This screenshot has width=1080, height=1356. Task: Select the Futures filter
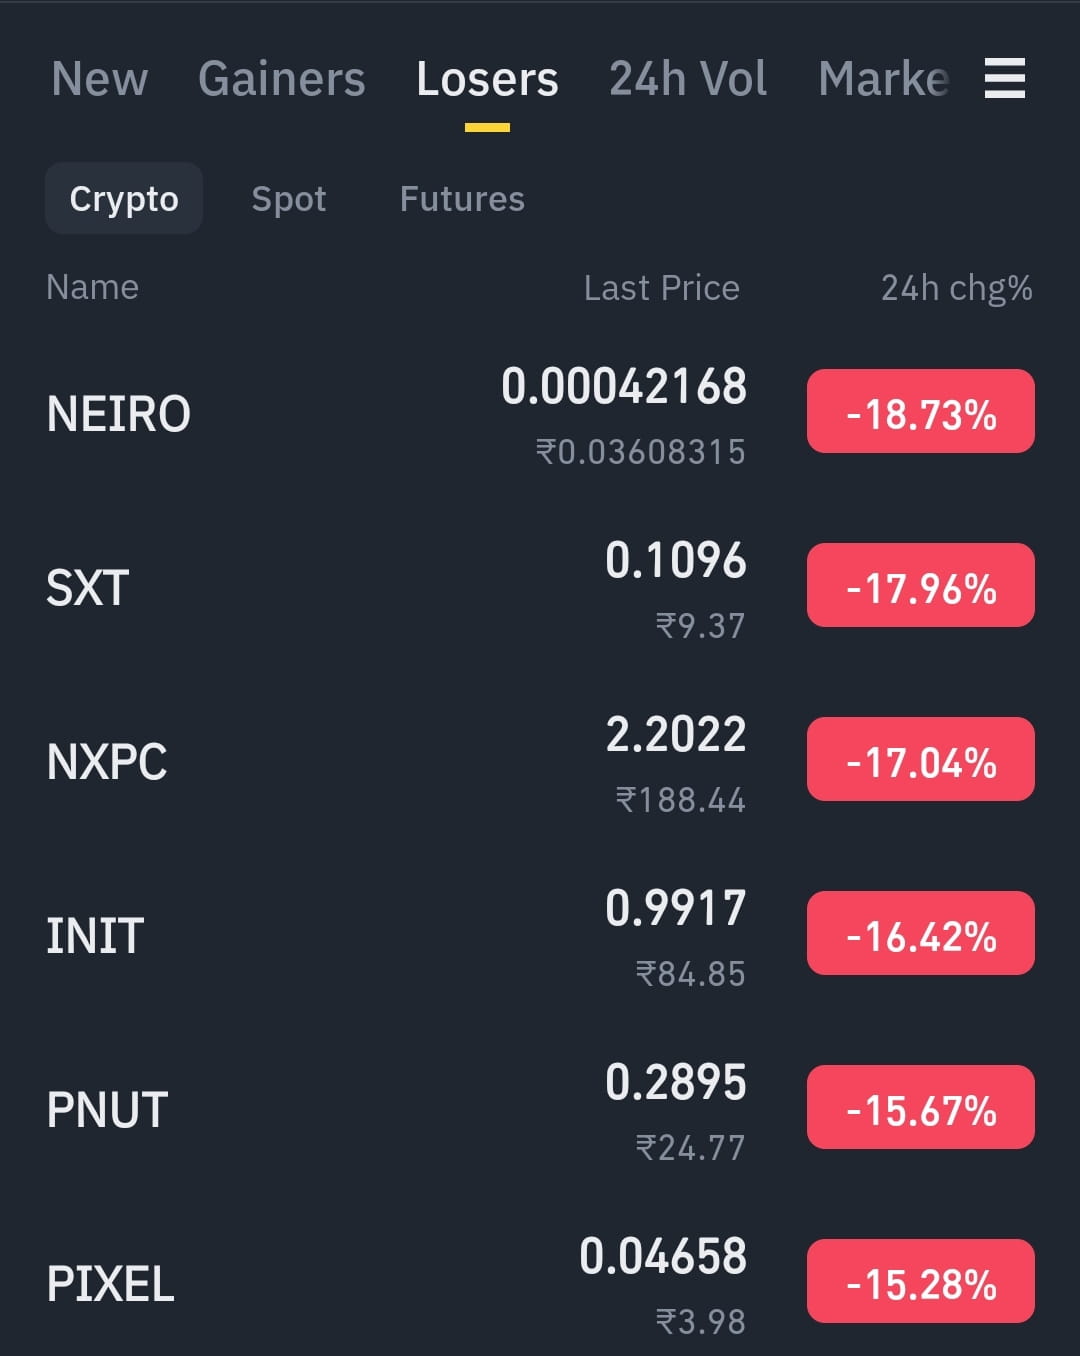pyautogui.click(x=462, y=198)
